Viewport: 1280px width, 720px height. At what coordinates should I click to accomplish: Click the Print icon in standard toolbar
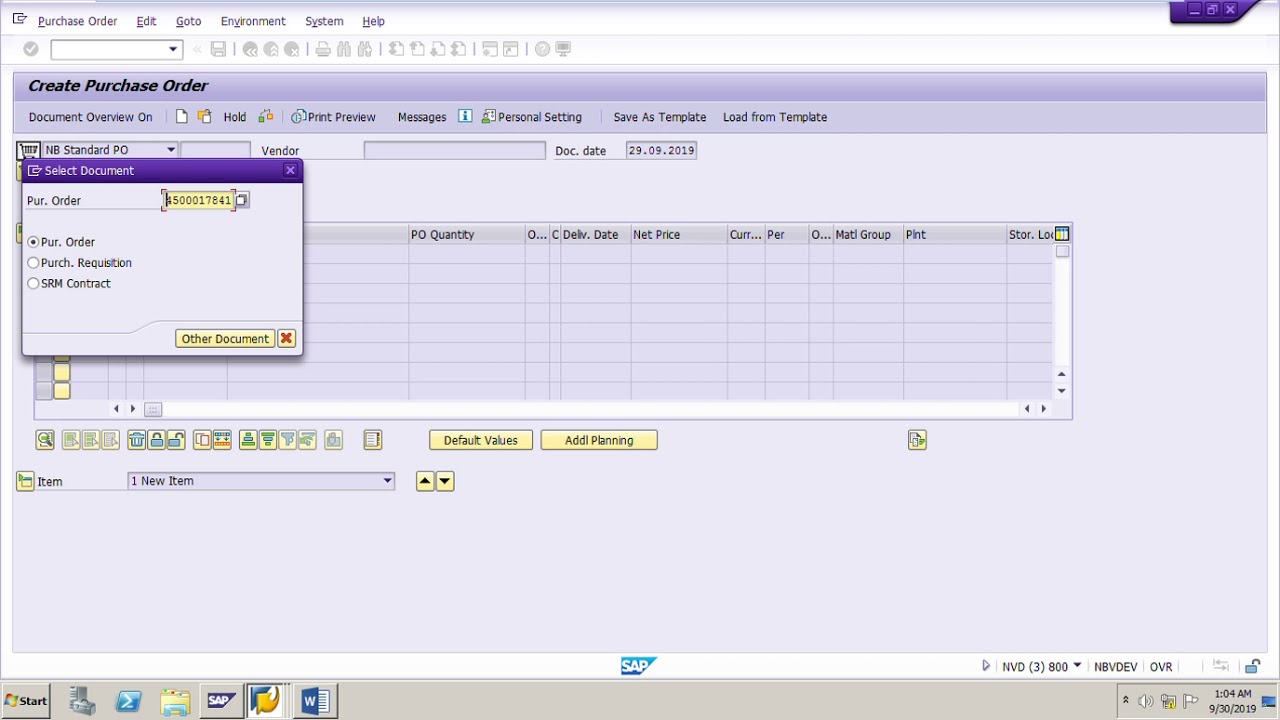(x=323, y=49)
